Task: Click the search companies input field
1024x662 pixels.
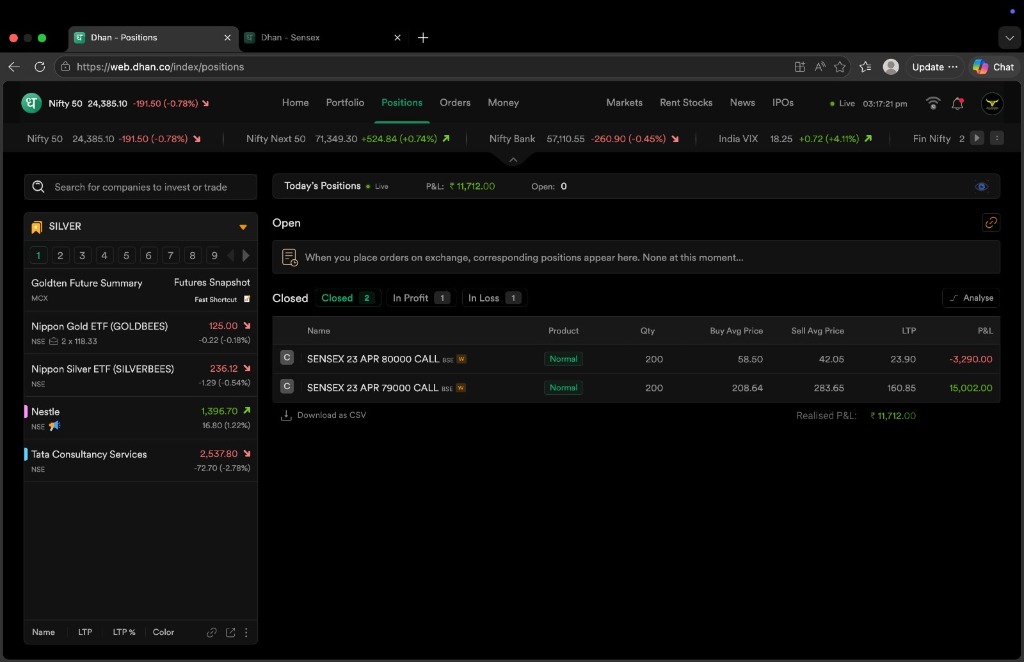Action: [x=140, y=187]
